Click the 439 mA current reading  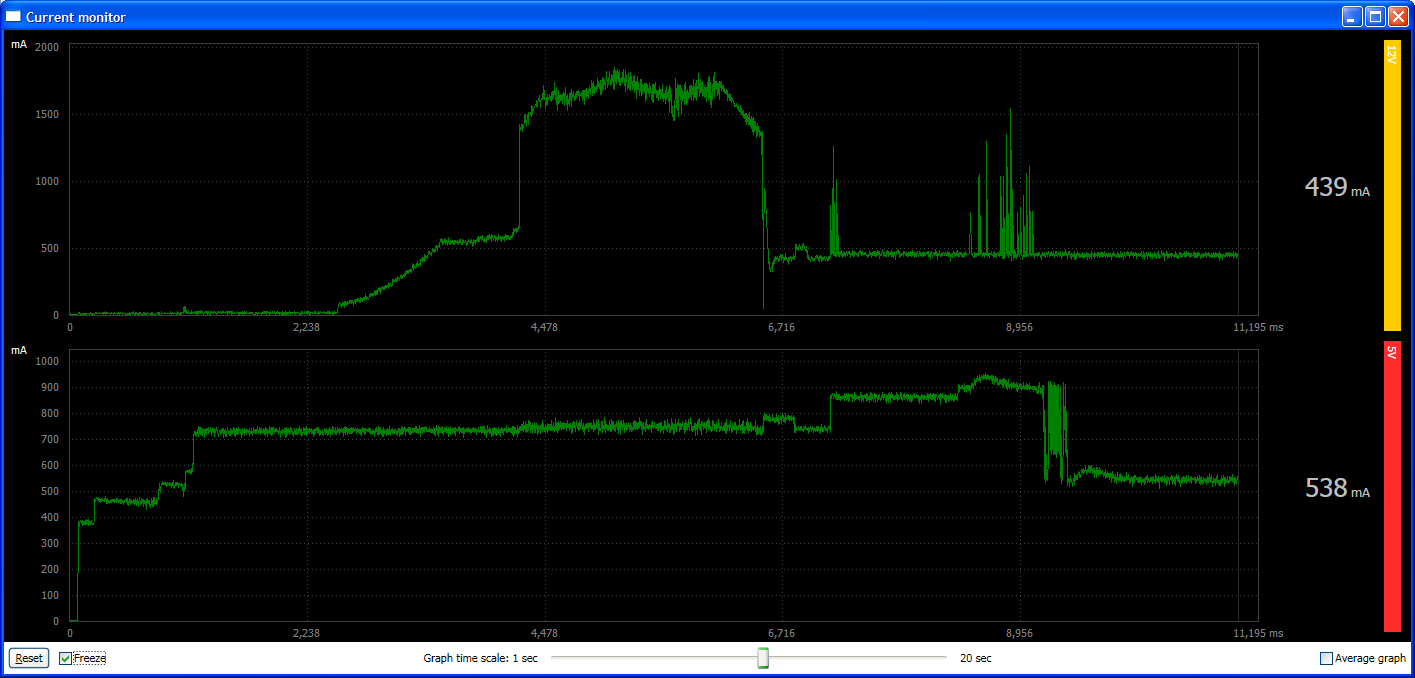(1337, 187)
